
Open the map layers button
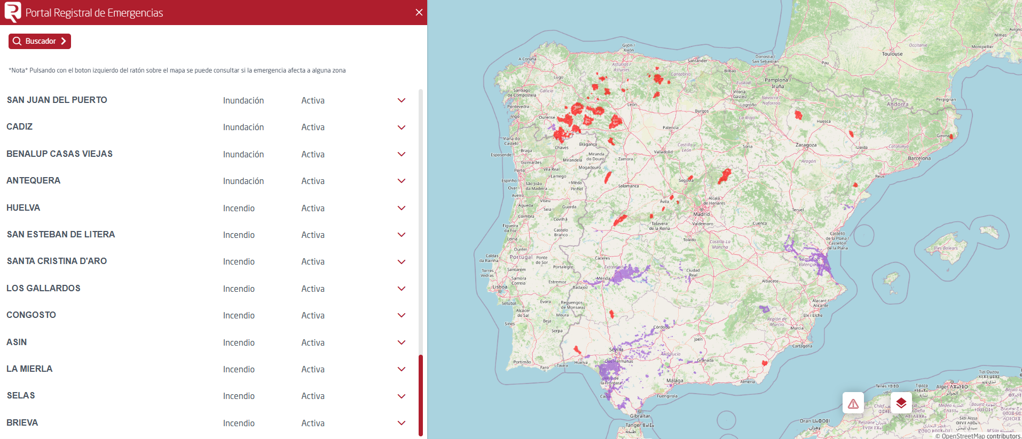point(901,403)
